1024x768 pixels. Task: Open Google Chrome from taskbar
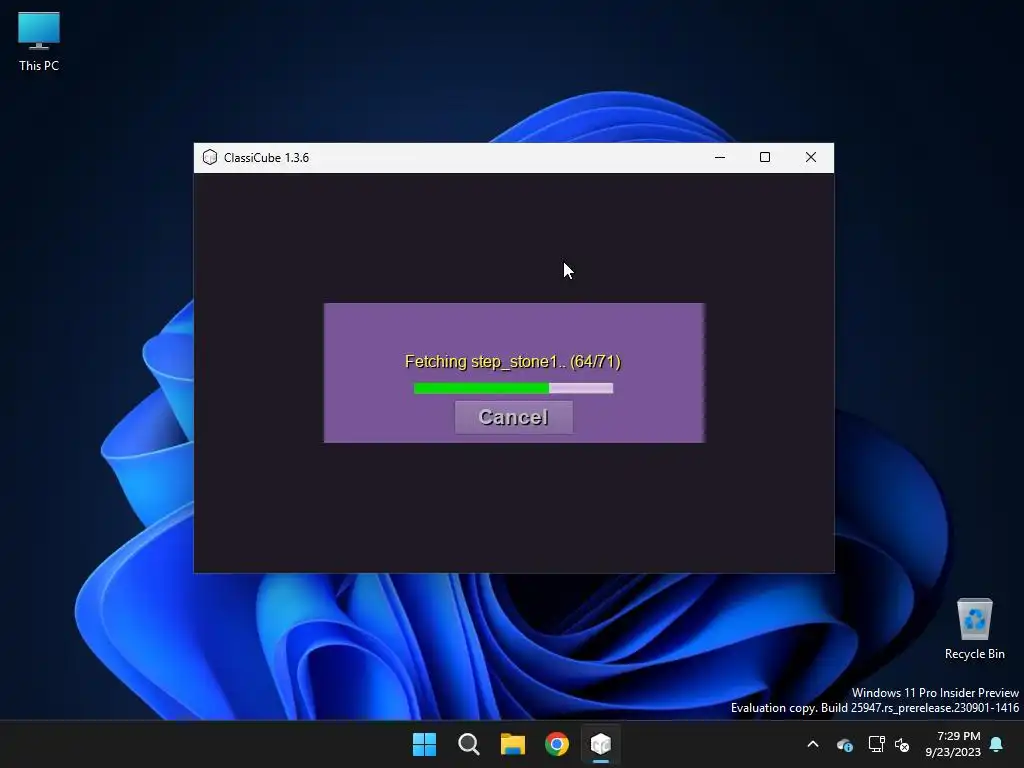click(x=557, y=744)
